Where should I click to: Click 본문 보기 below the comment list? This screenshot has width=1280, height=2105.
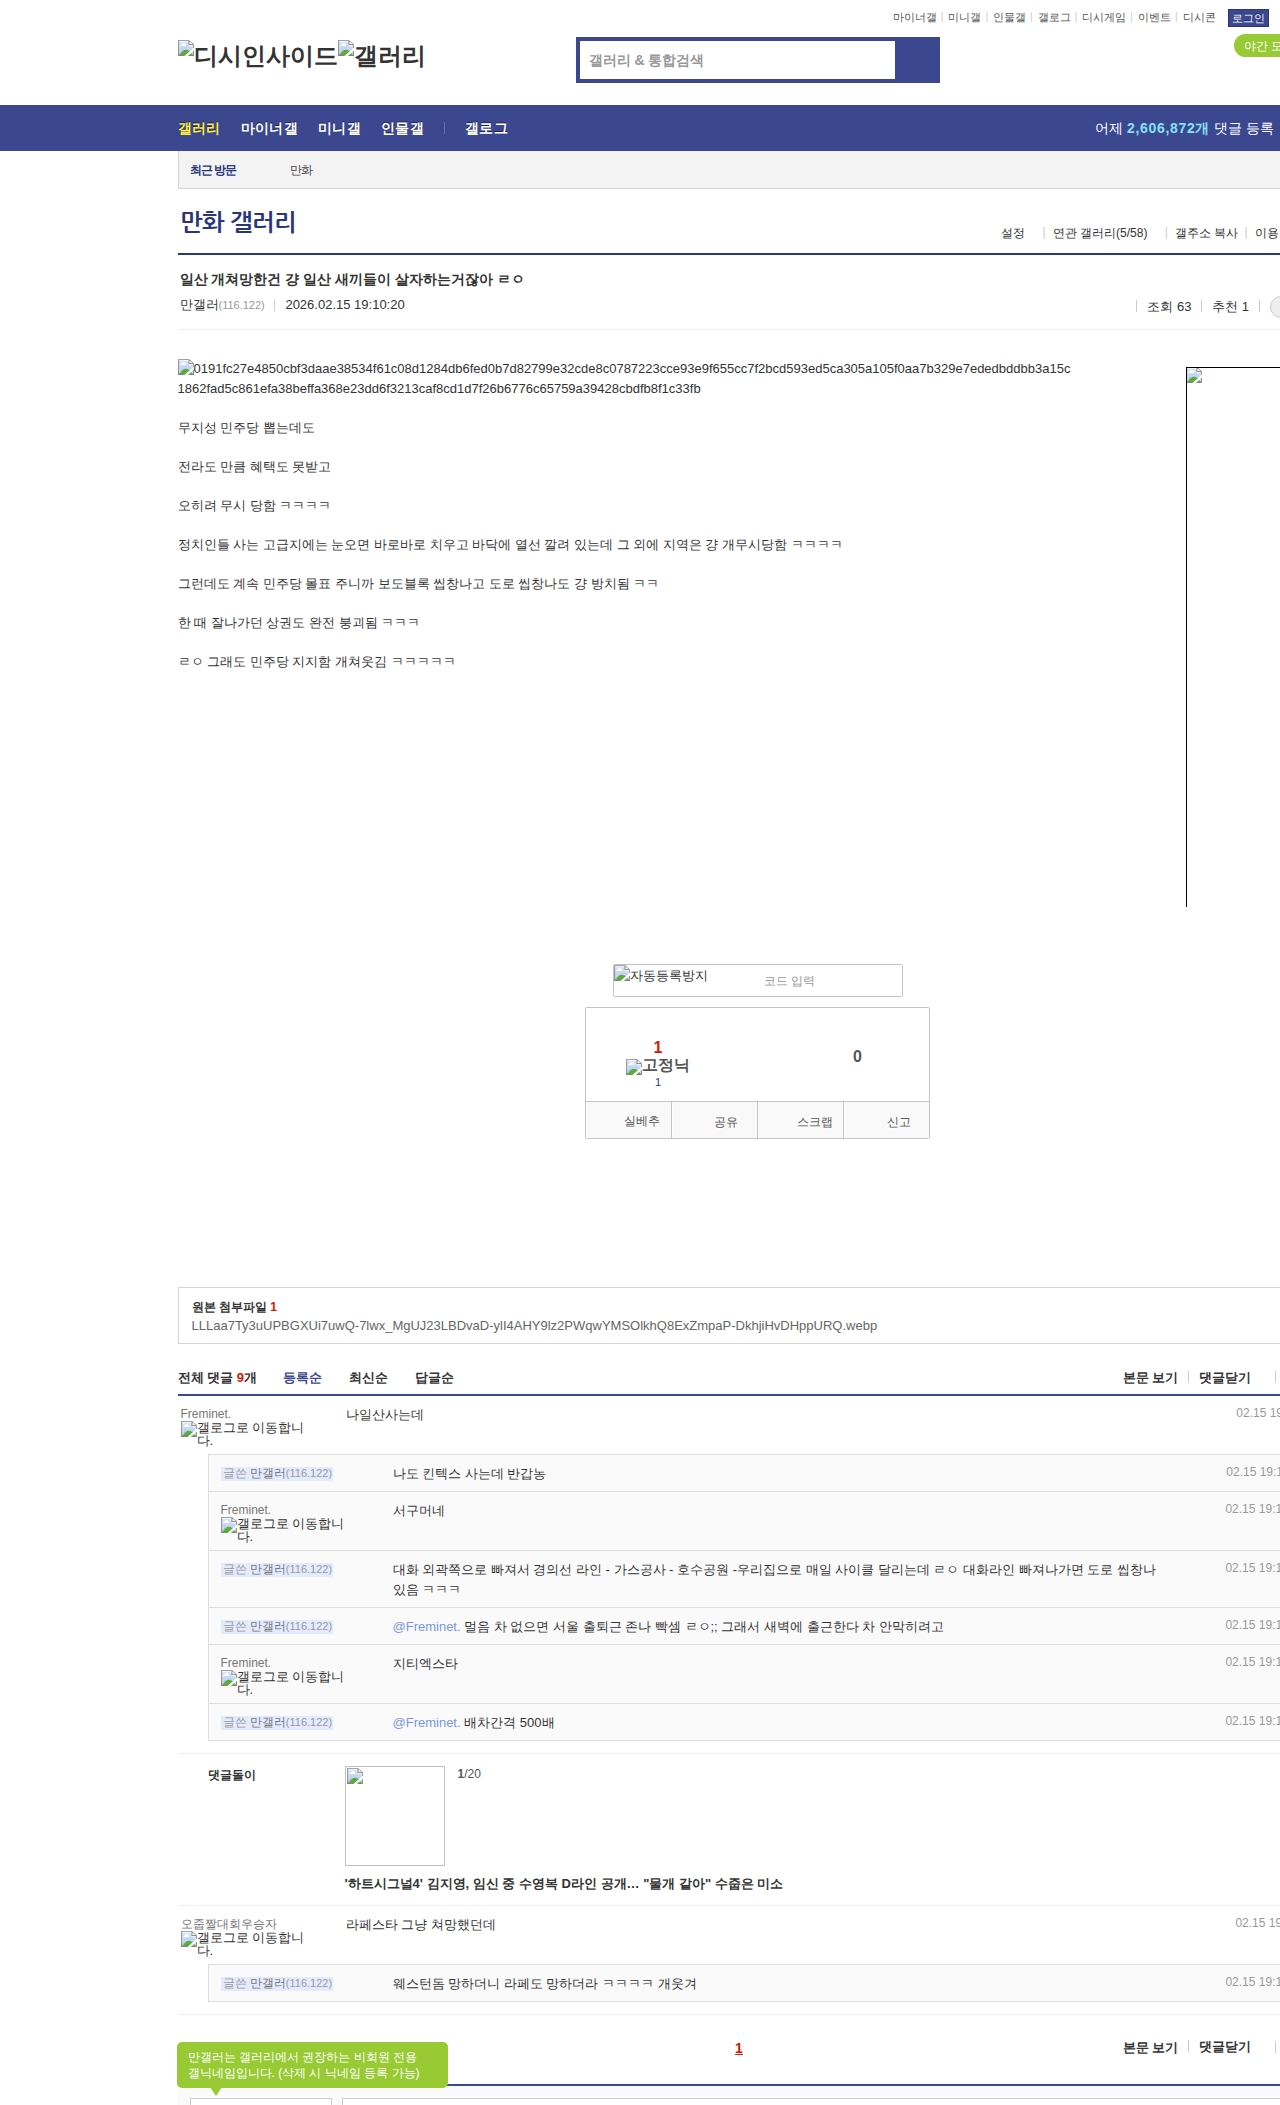(1150, 2047)
